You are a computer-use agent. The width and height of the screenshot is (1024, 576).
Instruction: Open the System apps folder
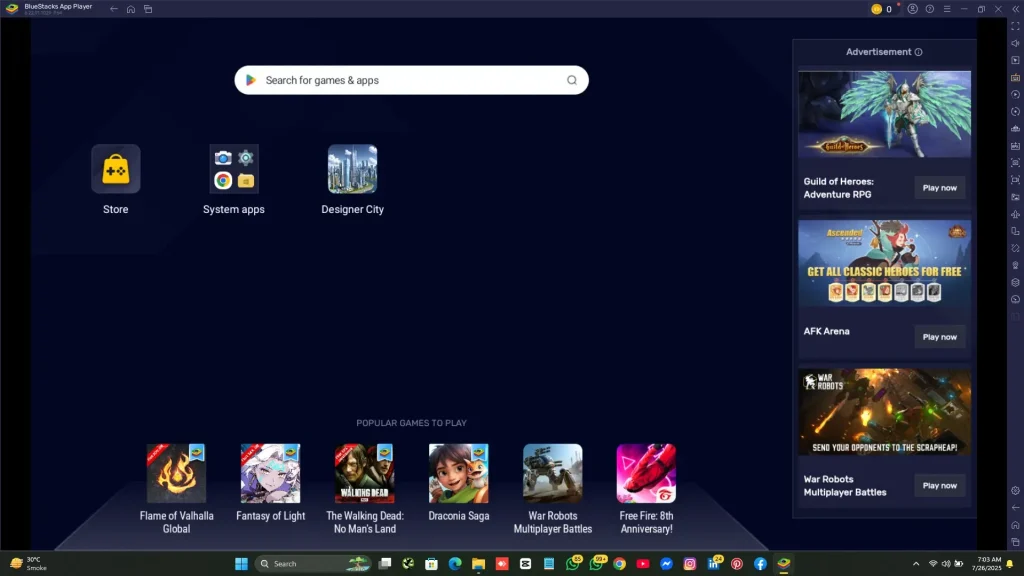coord(234,169)
